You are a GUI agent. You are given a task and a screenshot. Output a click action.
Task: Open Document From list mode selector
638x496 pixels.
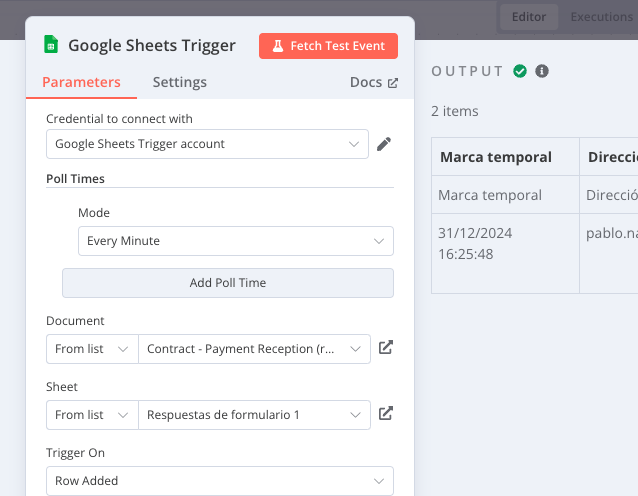tap(92, 349)
